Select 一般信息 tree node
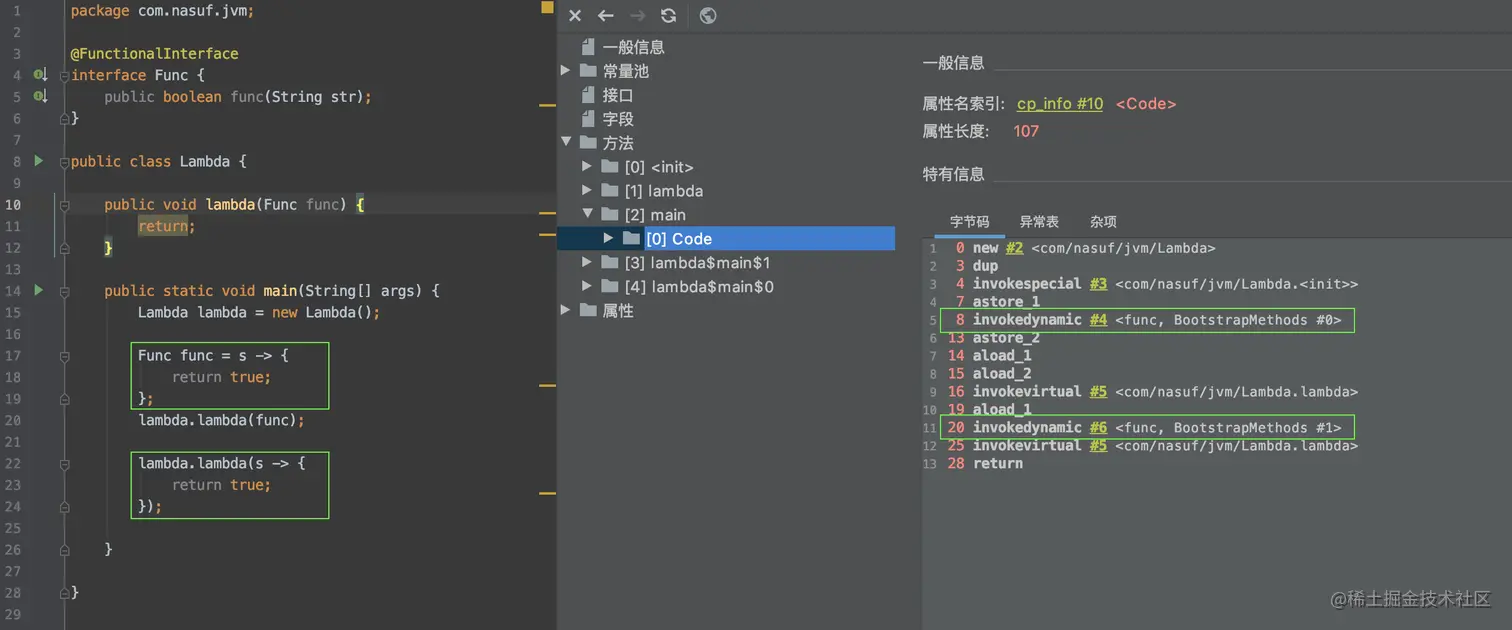Screen dimensions: 1512x630 point(633,47)
